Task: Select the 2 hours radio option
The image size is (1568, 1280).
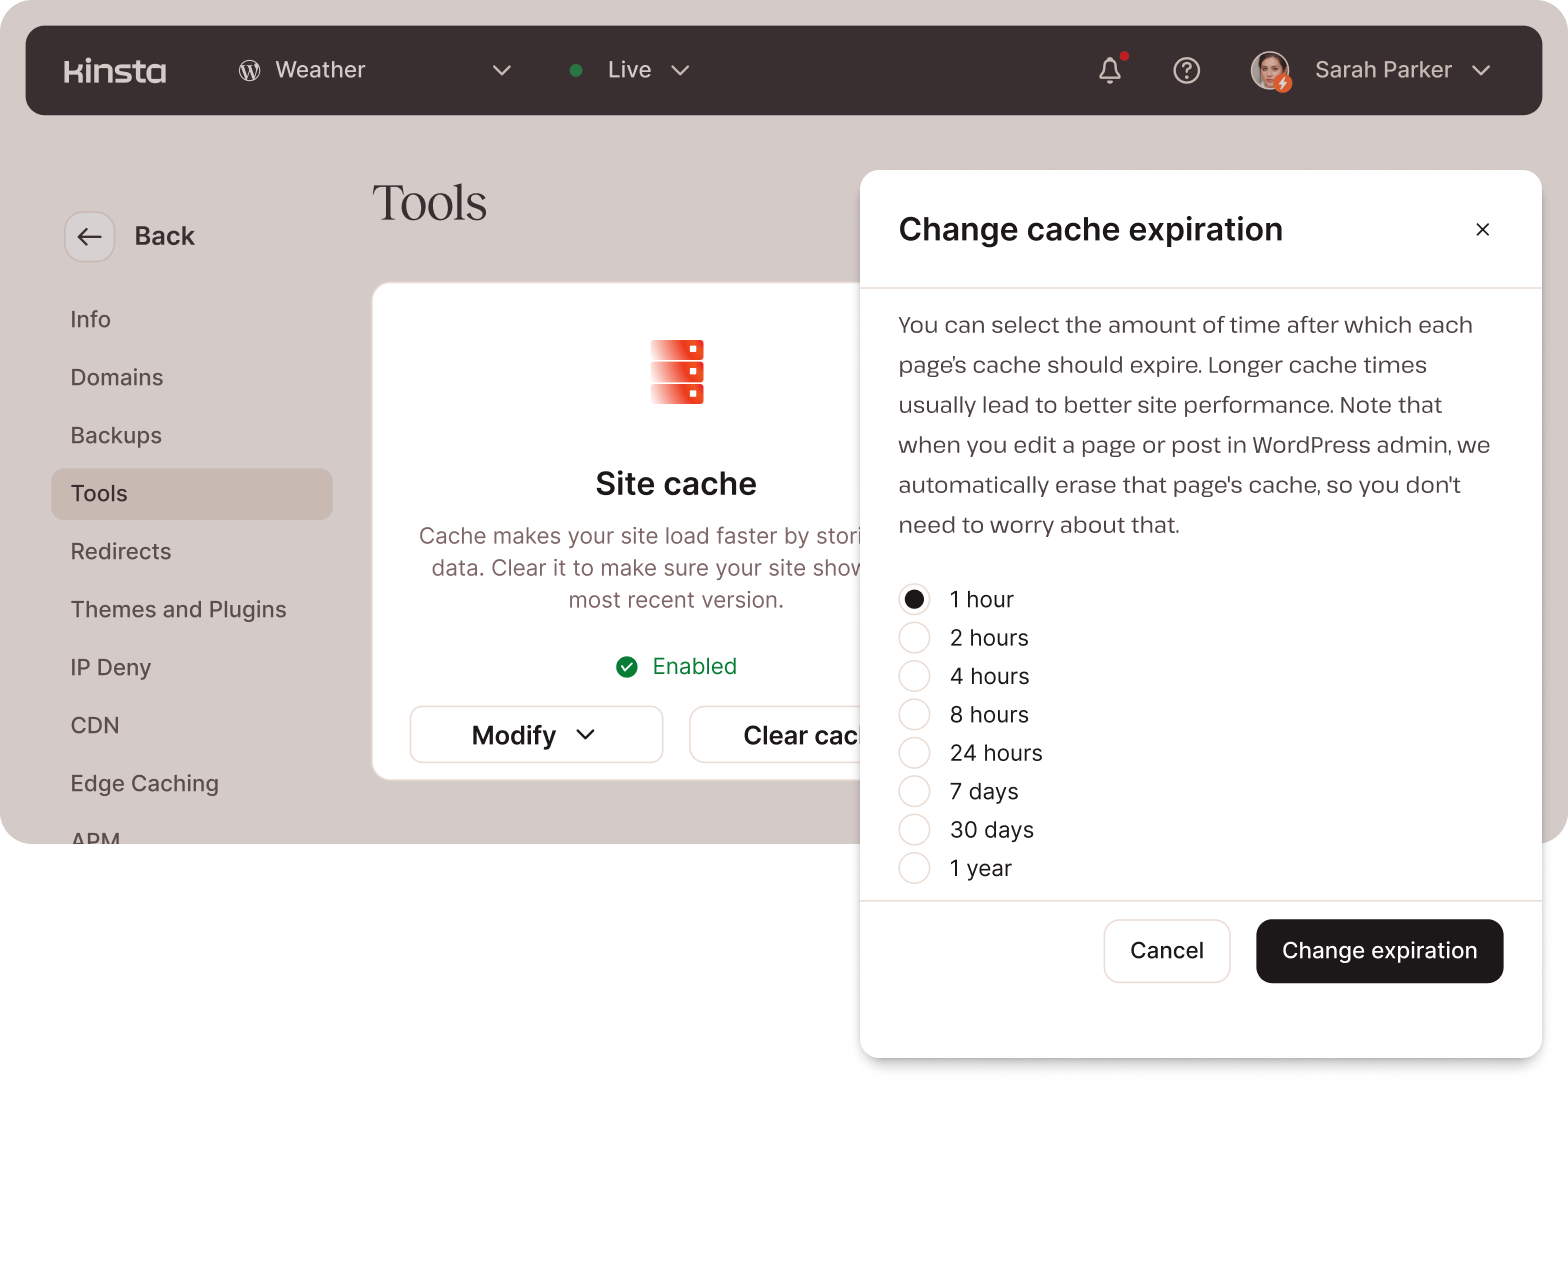Action: coord(914,638)
